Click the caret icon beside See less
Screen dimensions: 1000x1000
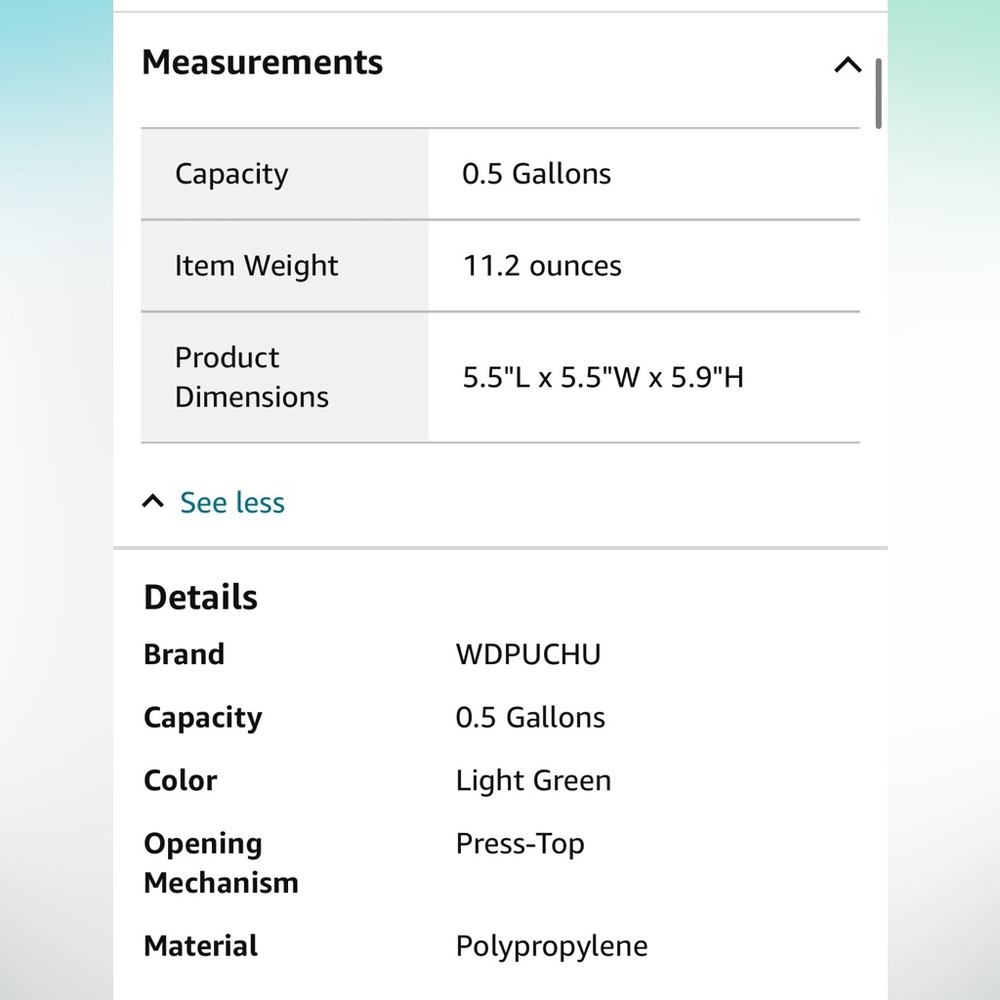coord(153,501)
